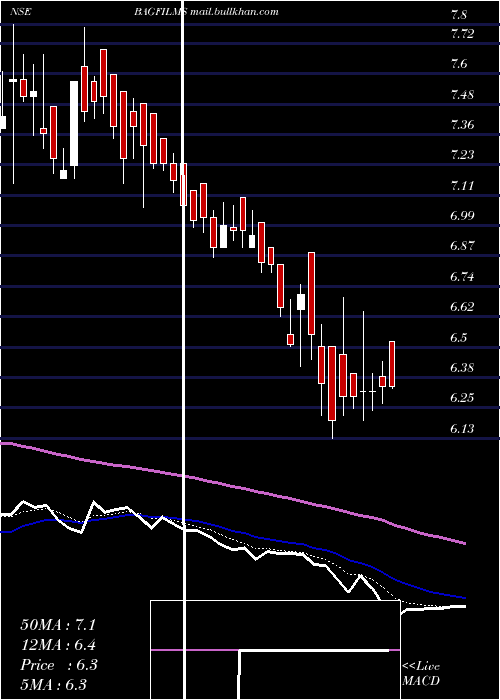This screenshot has width=500, height=700.
Task: Click the 7.11 price axis label
Action: 462,185
